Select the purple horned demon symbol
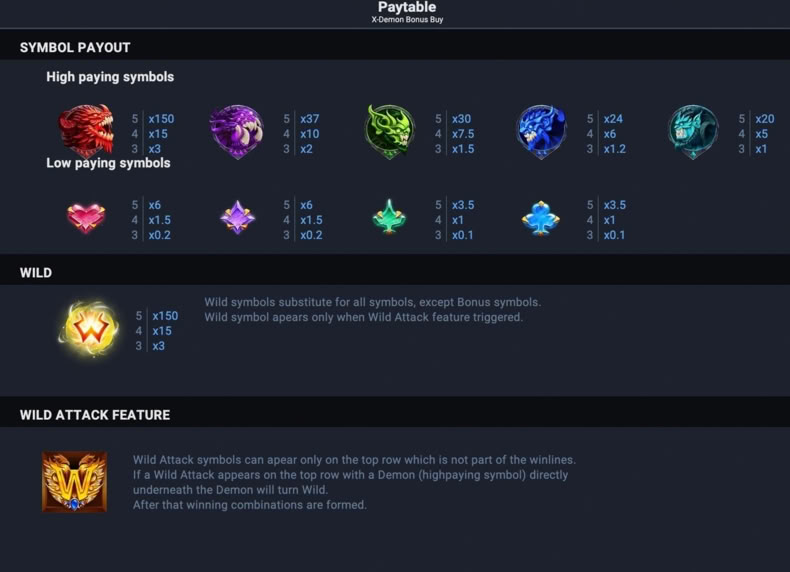Viewport: 790px width, 572px height. (237, 132)
